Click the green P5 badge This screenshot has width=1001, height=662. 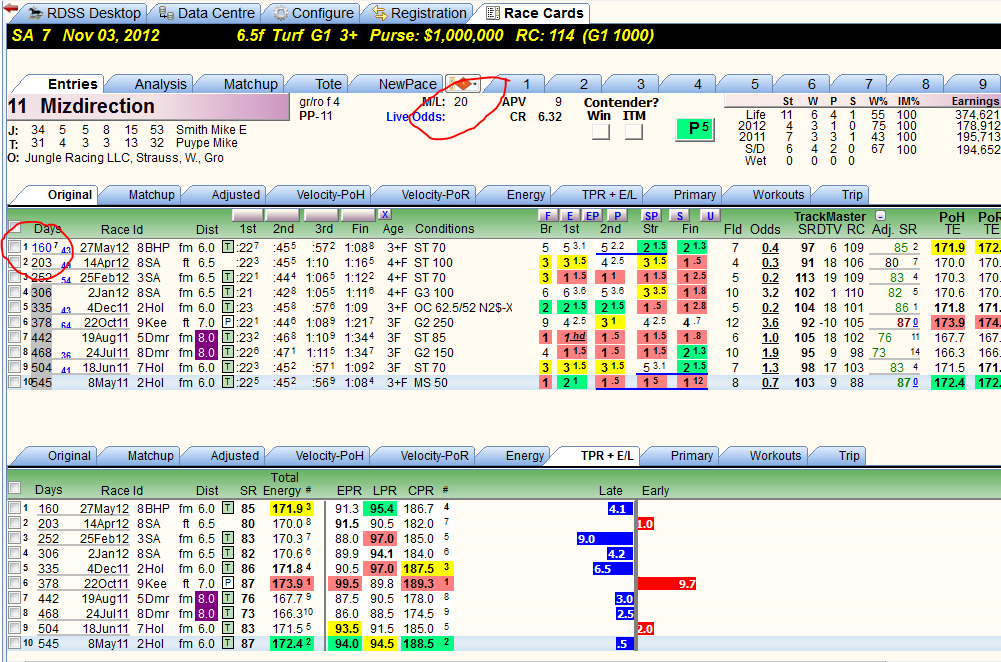coord(695,128)
